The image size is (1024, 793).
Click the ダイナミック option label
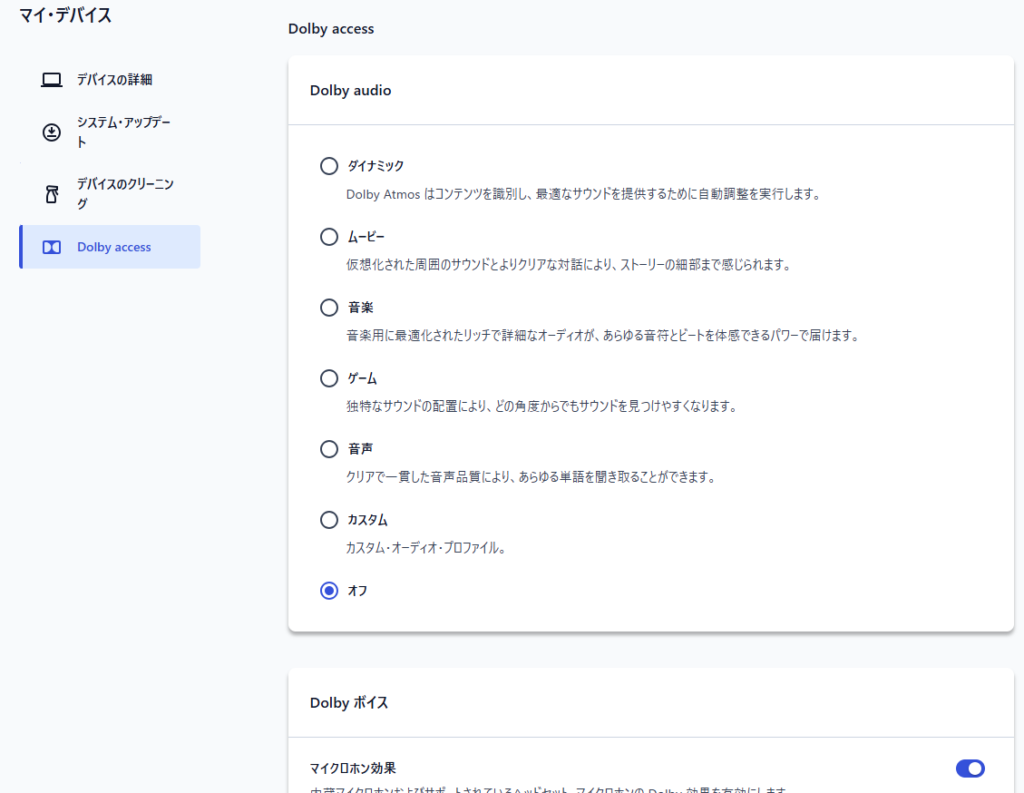pos(376,166)
